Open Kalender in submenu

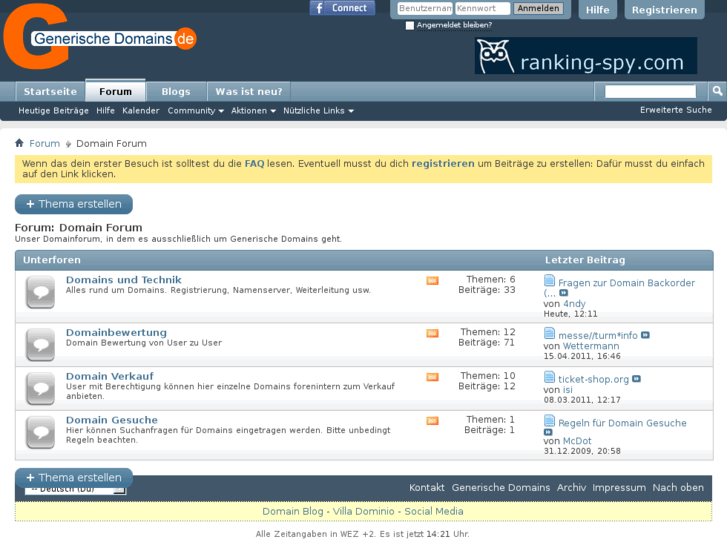click(140, 110)
